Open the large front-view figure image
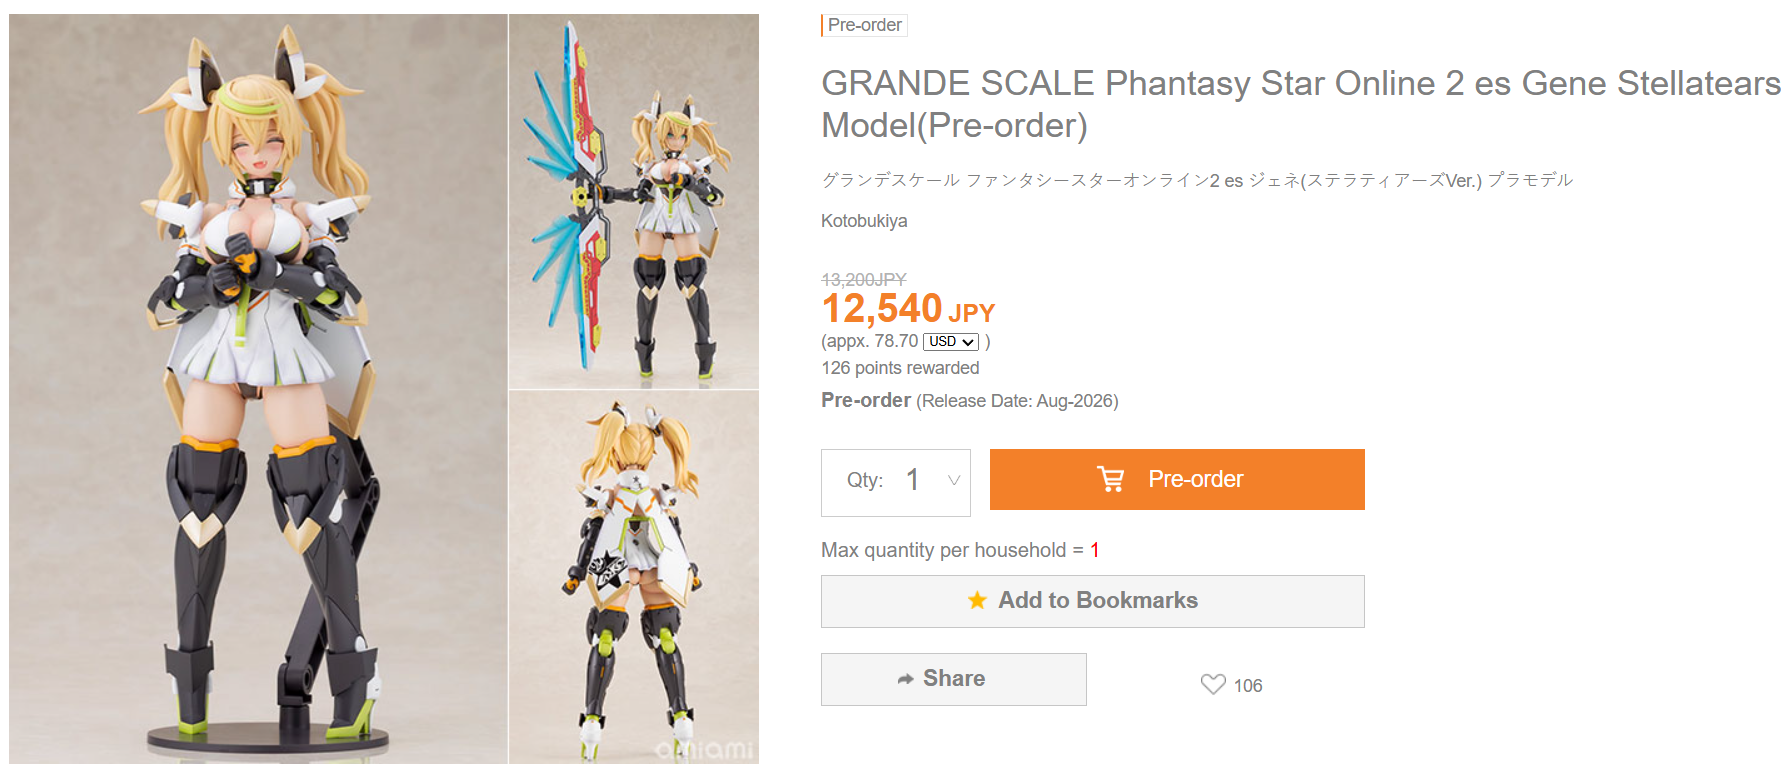This screenshot has height=770, width=1784. 258,388
